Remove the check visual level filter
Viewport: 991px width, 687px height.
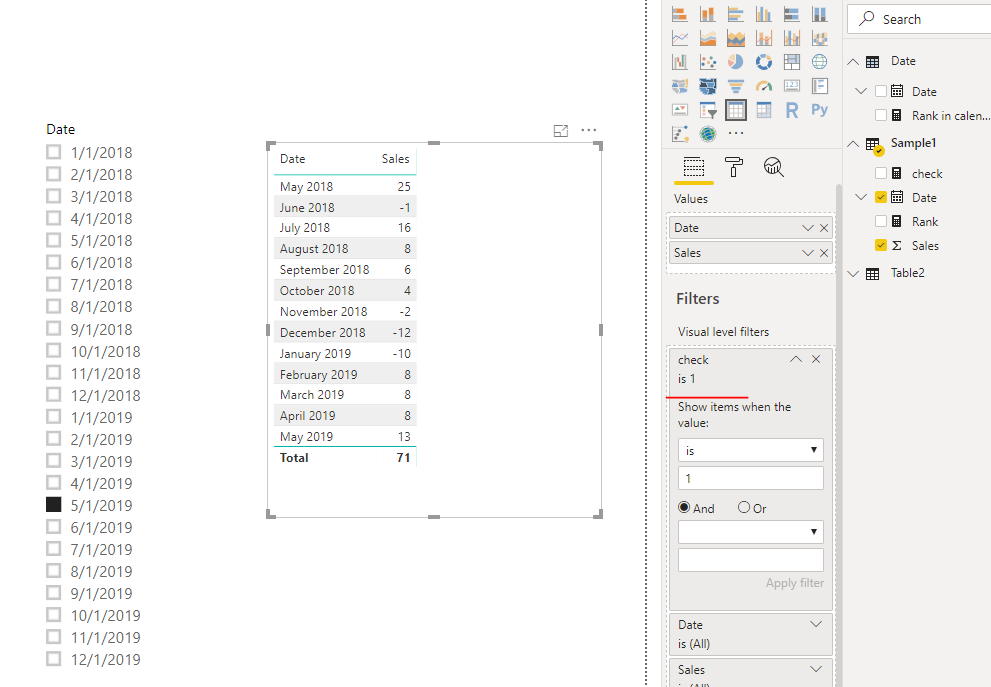(816, 359)
